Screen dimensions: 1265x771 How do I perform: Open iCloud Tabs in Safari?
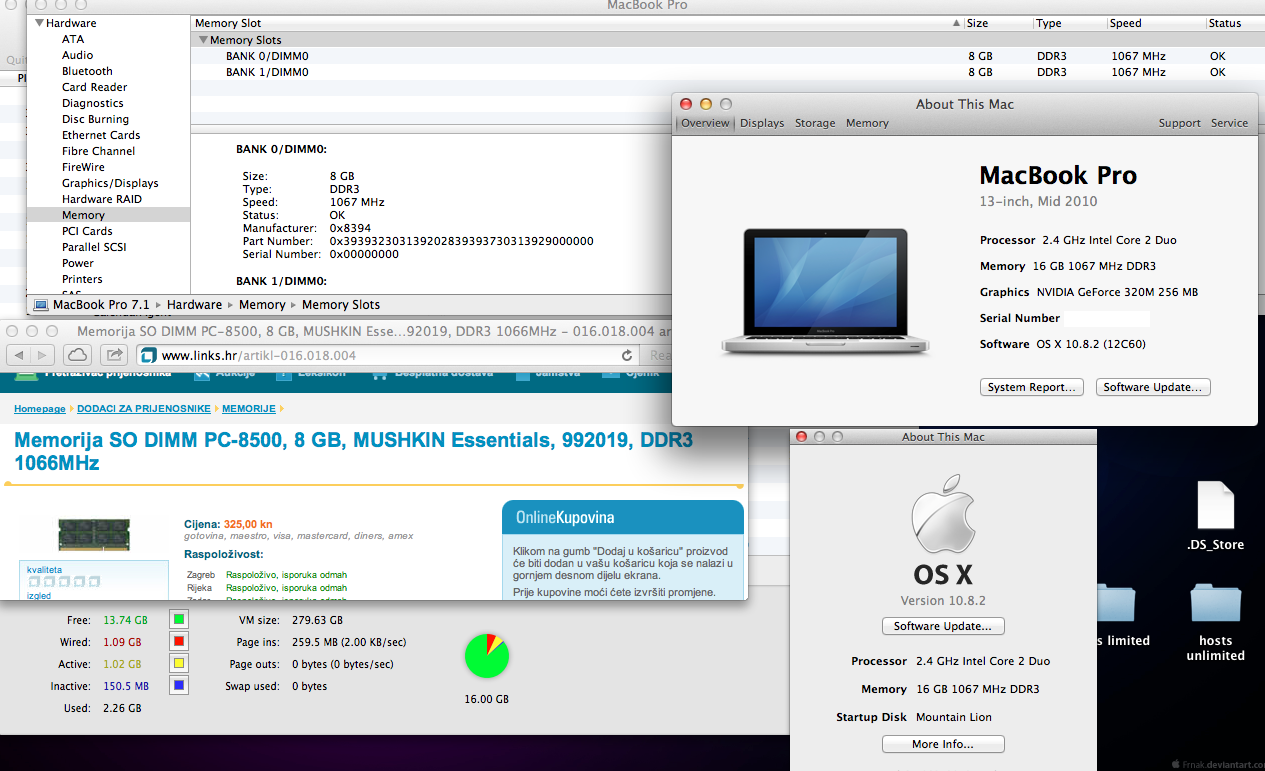78,355
